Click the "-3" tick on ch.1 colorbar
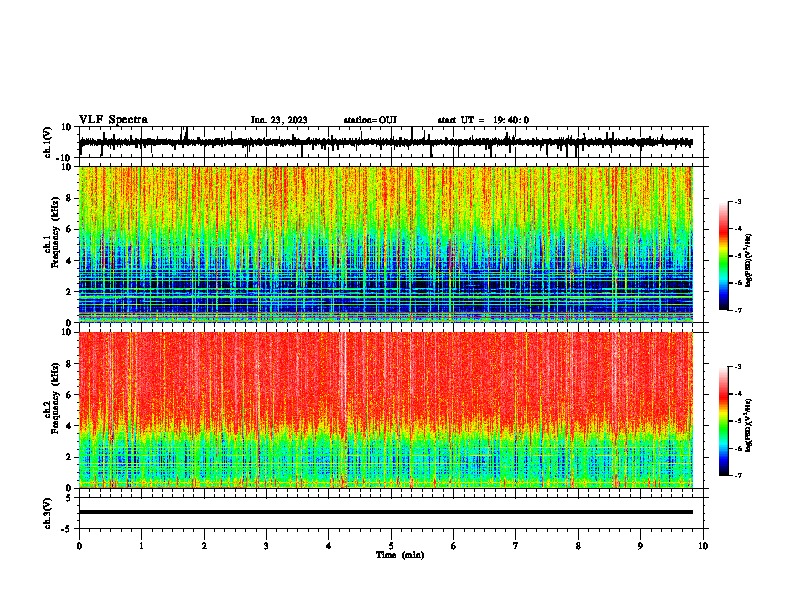The width and height of the screenshot is (792, 612). point(738,201)
